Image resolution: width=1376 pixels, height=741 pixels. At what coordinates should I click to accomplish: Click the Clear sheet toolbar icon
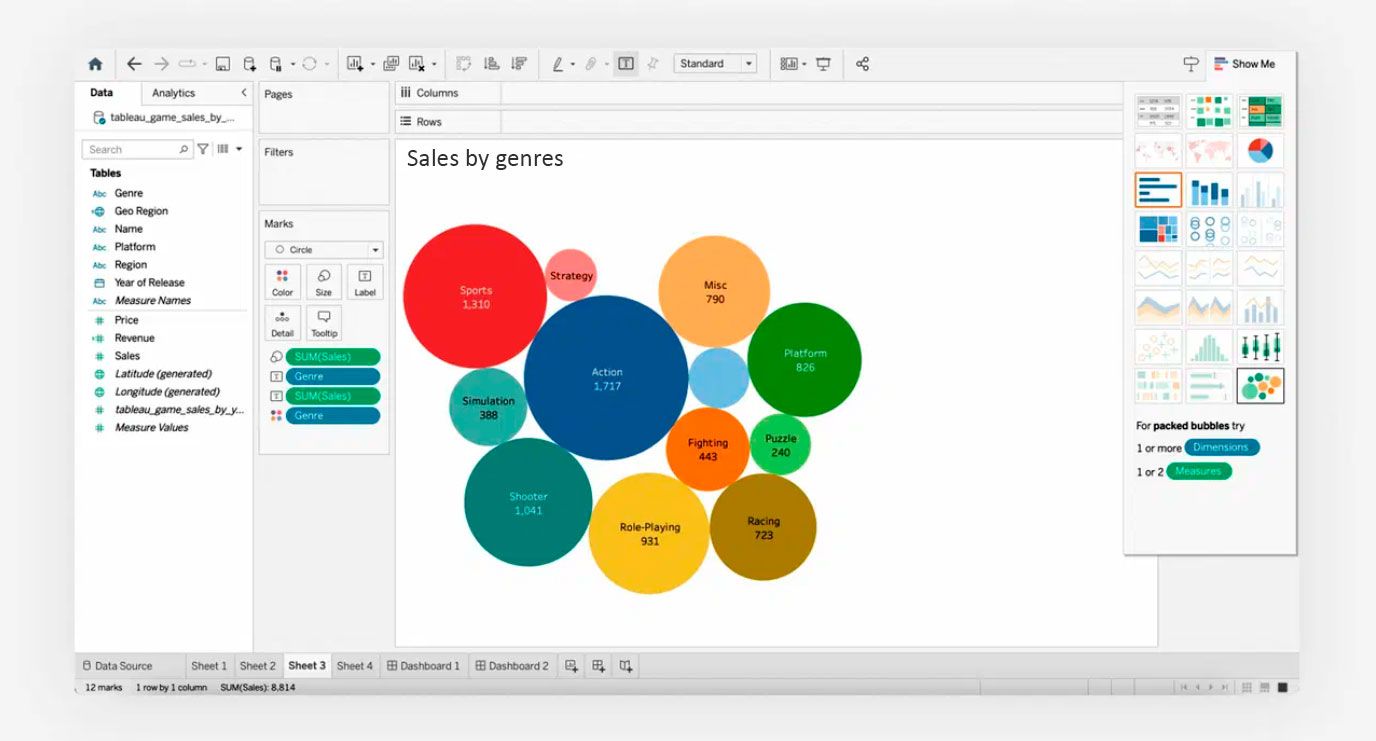[x=417, y=64]
